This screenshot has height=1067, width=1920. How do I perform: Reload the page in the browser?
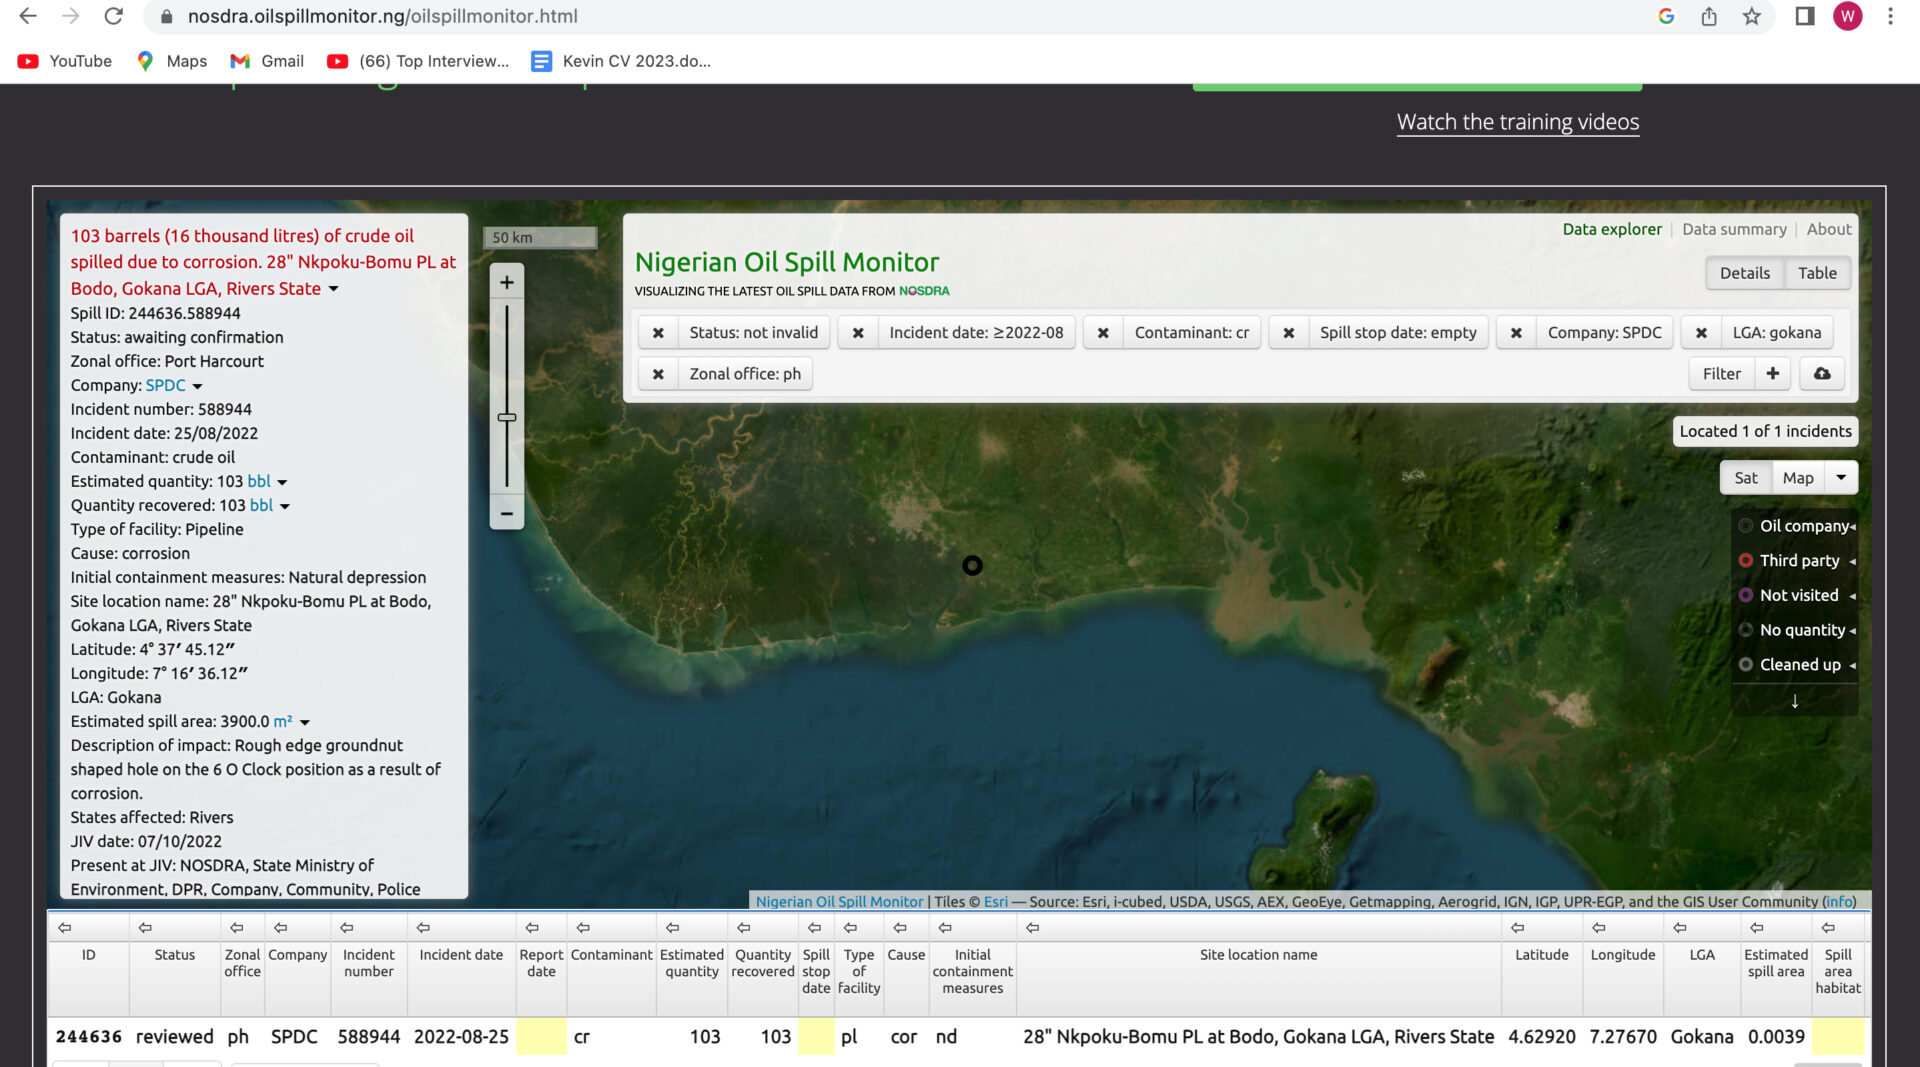[x=114, y=16]
